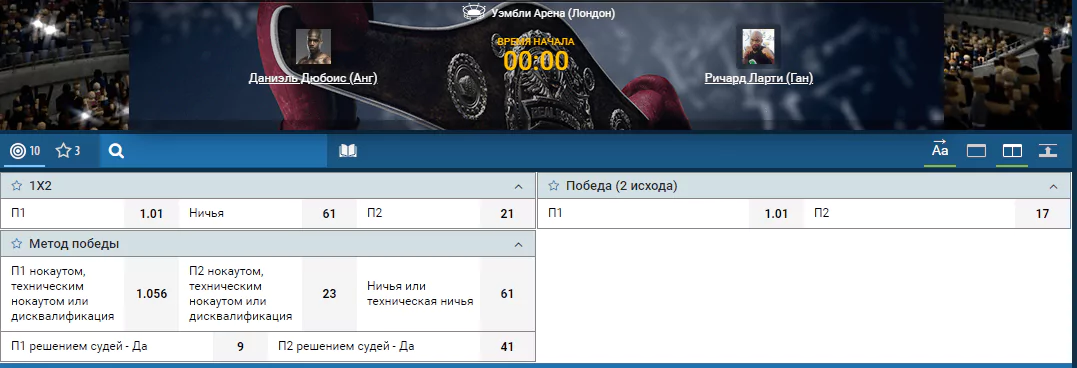The width and height of the screenshot is (1077, 368).
Task: Switch to single column layout icon
Action: [x=977, y=151]
